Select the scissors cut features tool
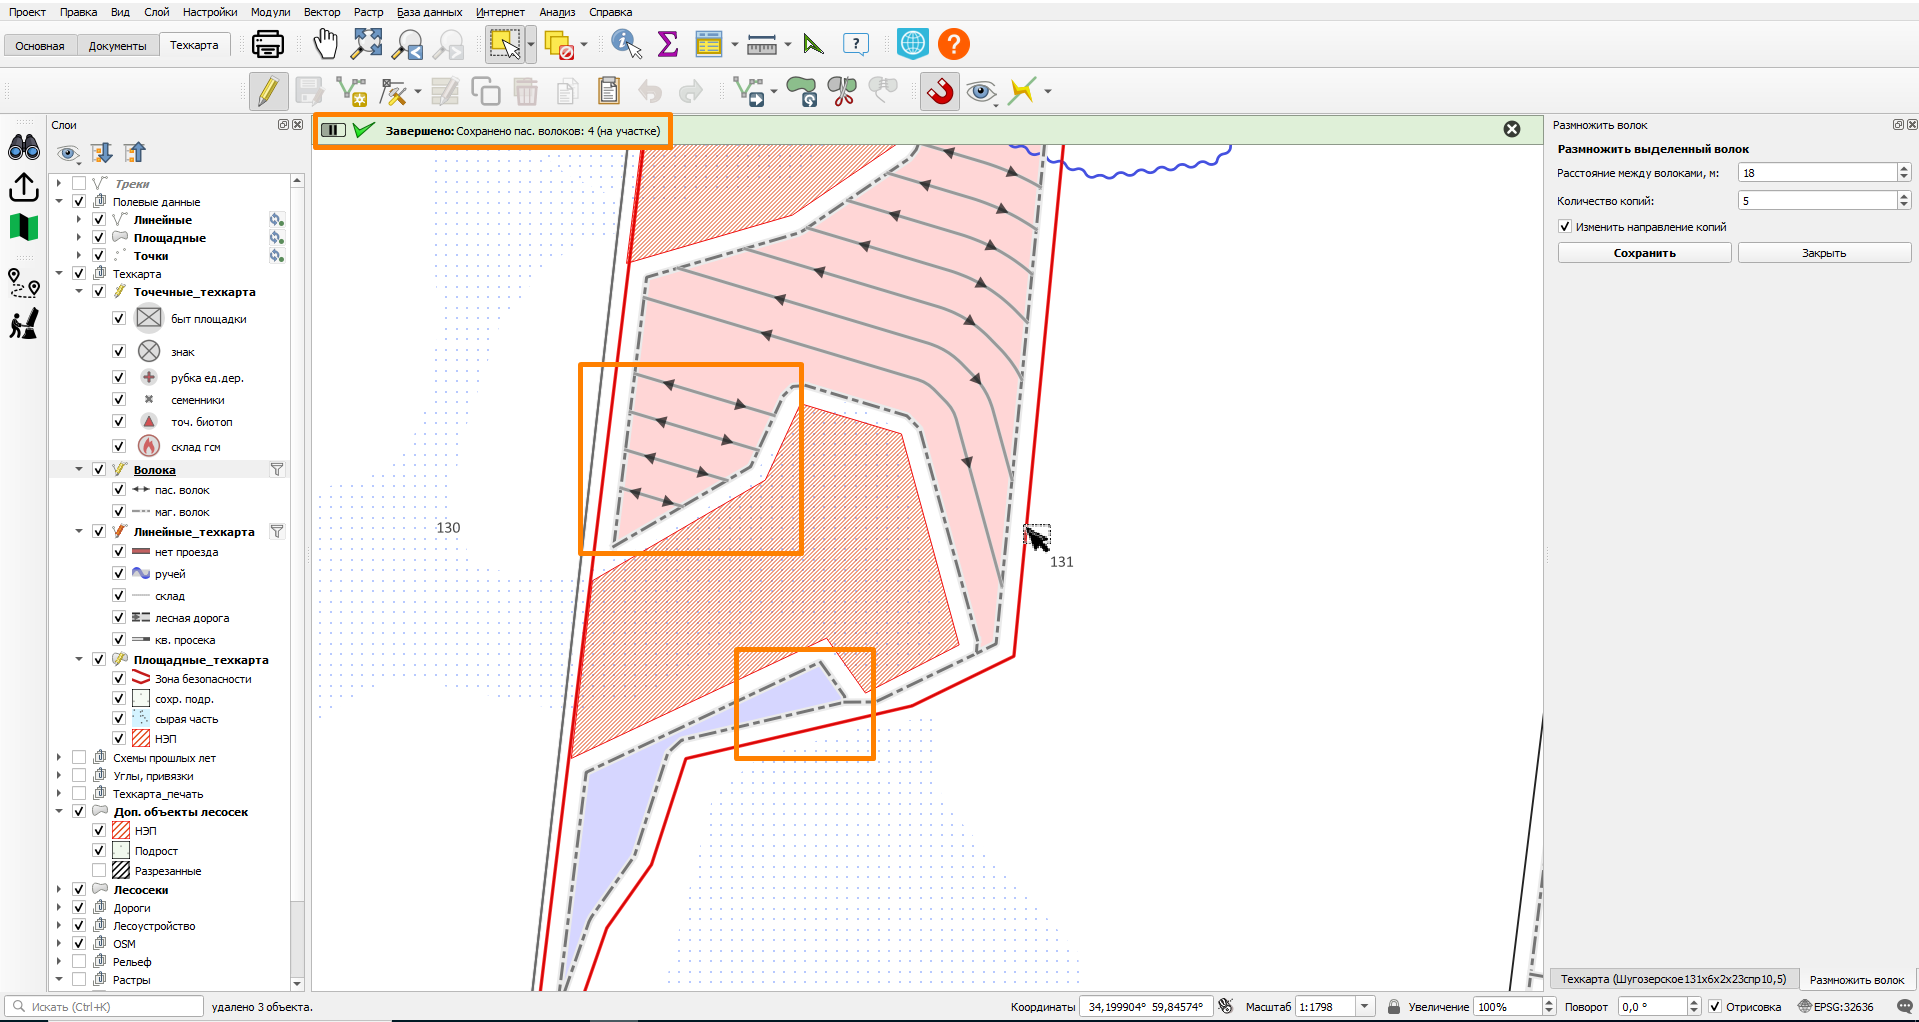 [843, 91]
